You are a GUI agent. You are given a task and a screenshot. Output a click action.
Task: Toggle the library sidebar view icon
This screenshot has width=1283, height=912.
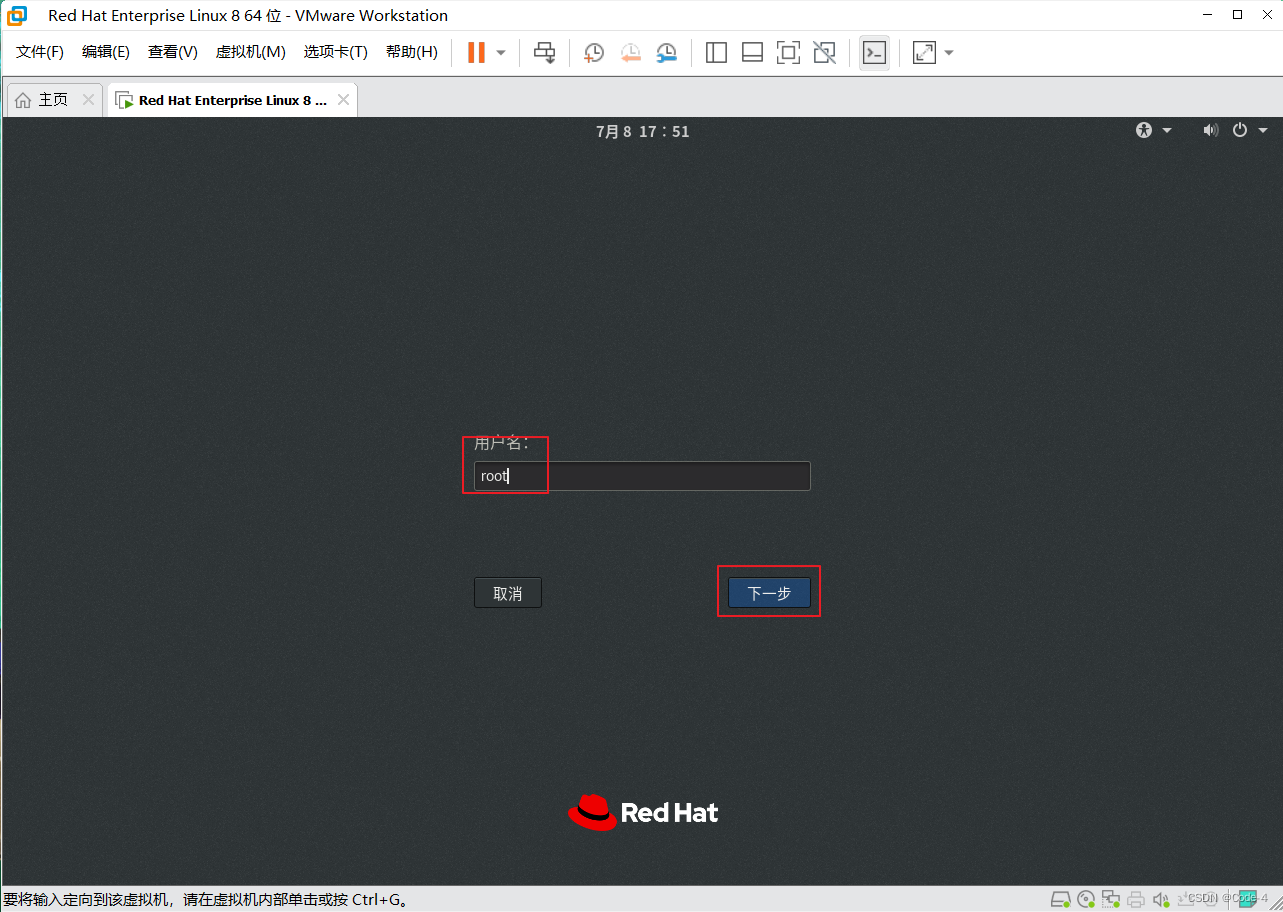(716, 52)
